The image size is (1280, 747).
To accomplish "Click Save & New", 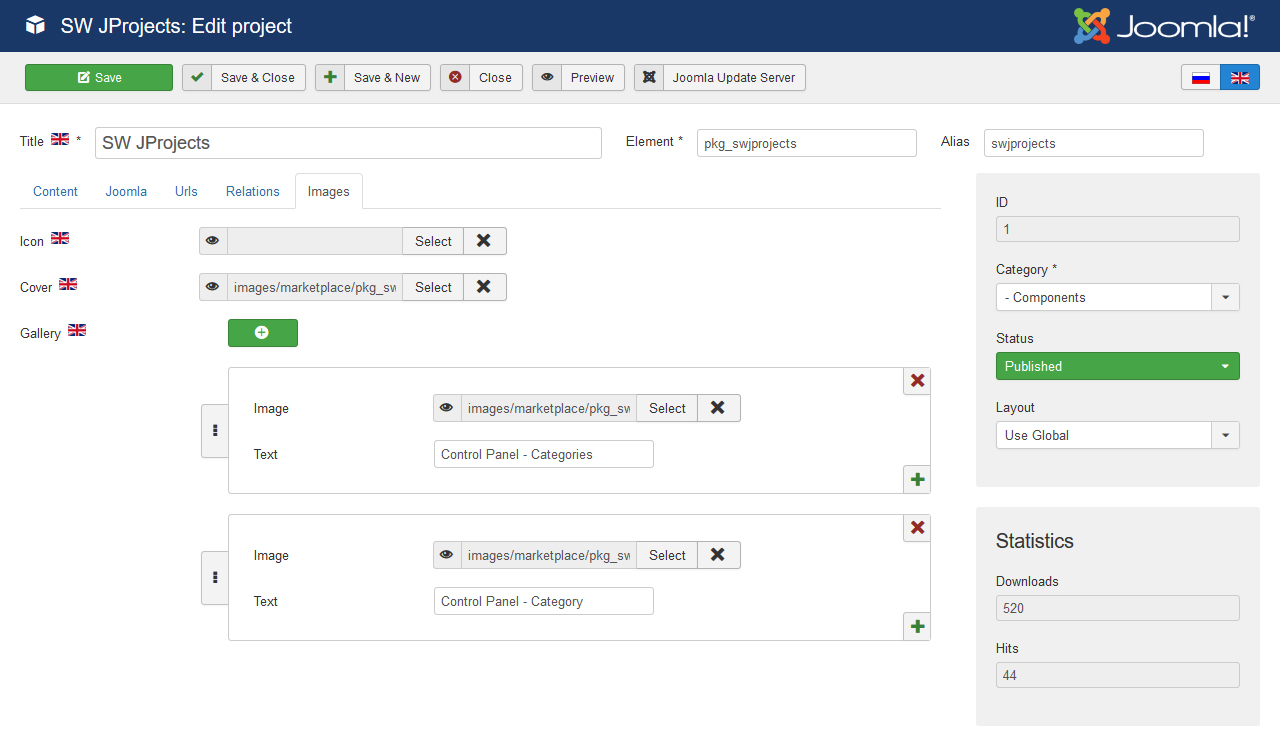I will [x=373, y=78].
